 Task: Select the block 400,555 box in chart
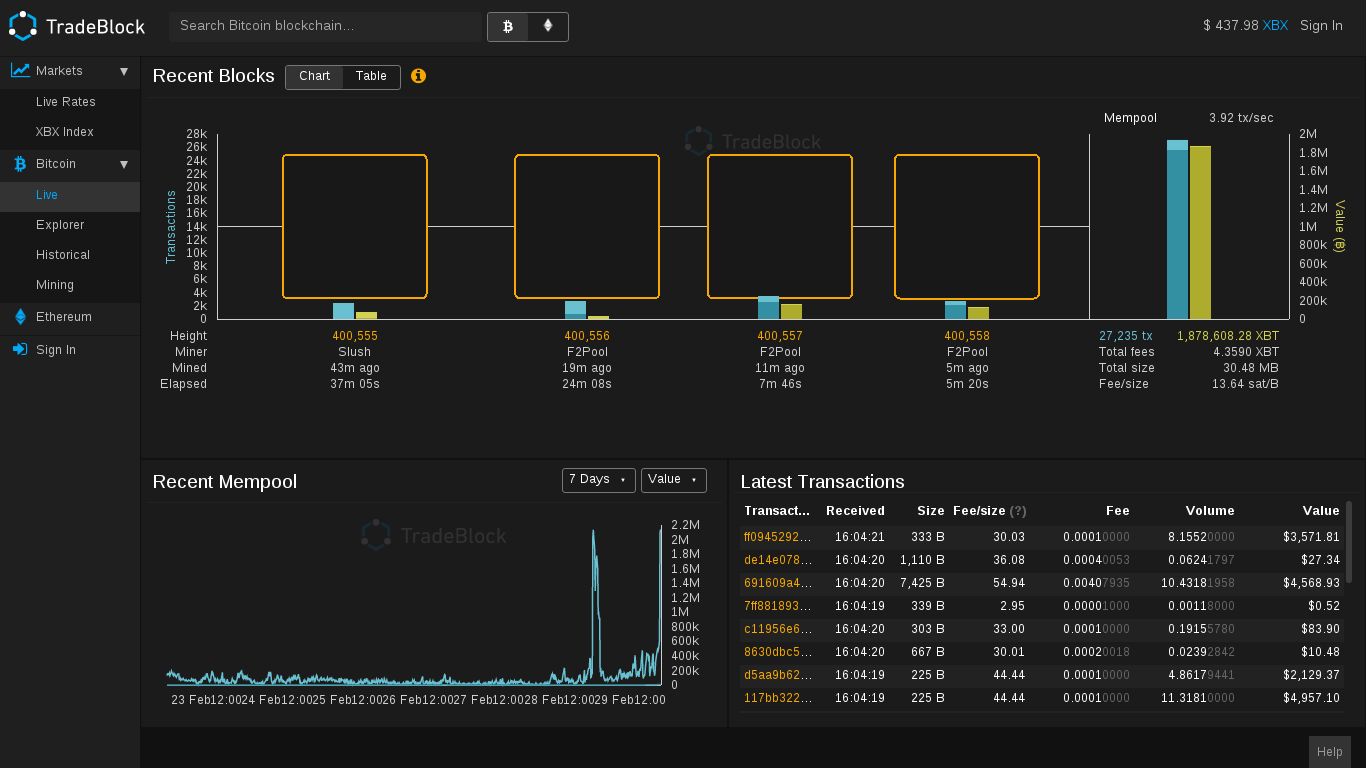click(355, 227)
